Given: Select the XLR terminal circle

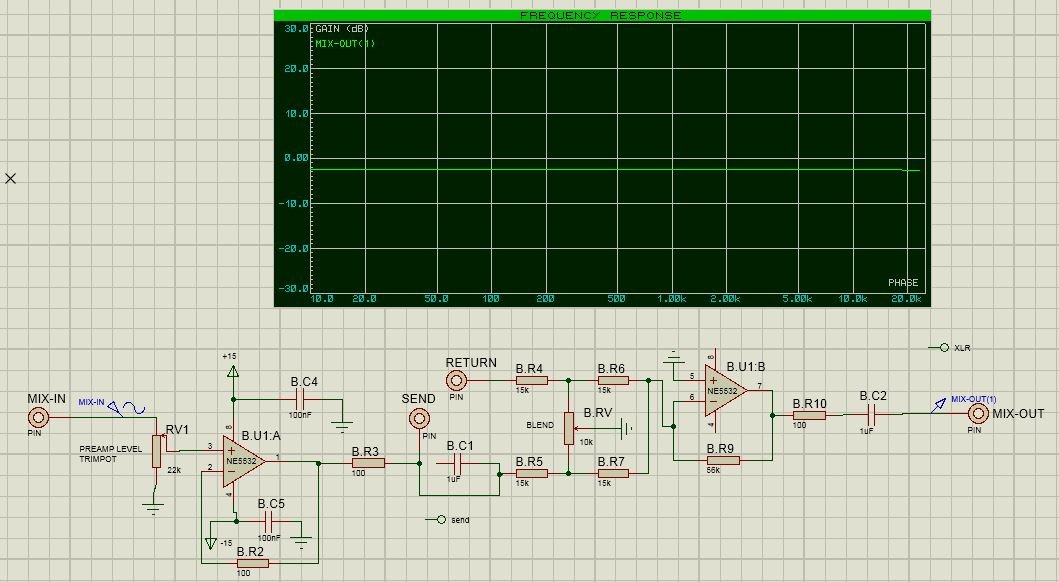Looking at the screenshot, I should [944, 348].
